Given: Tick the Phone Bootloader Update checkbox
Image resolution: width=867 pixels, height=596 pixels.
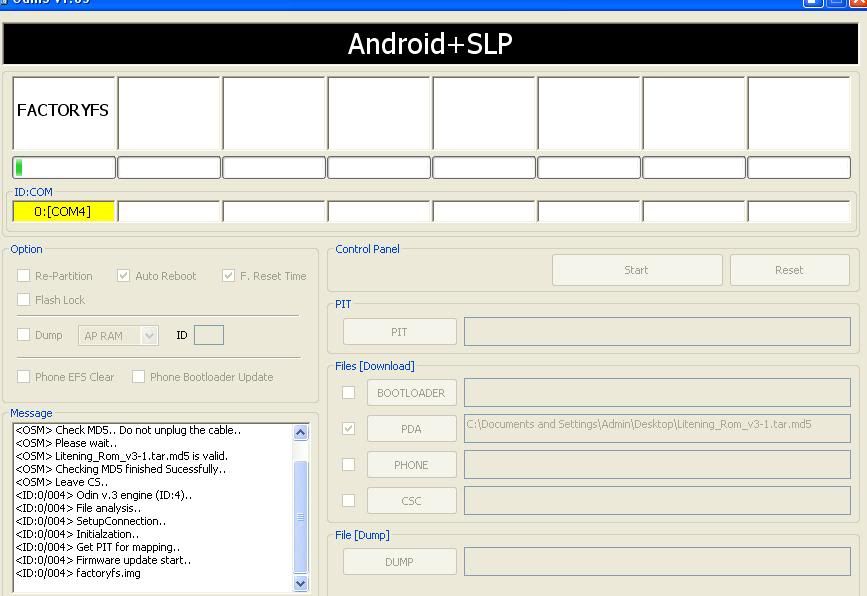Looking at the screenshot, I should [x=139, y=377].
